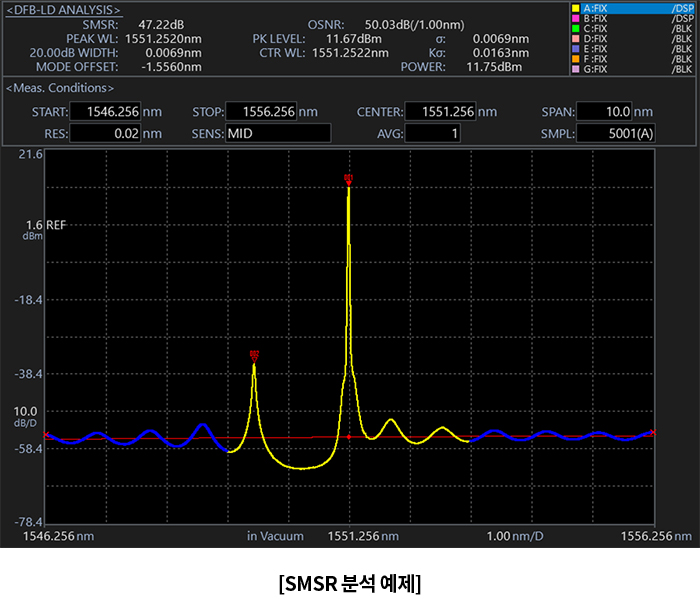The image size is (700, 610).
Task: Click the 1.00 nm/D axis label
Action: click(x=515, y=536)
